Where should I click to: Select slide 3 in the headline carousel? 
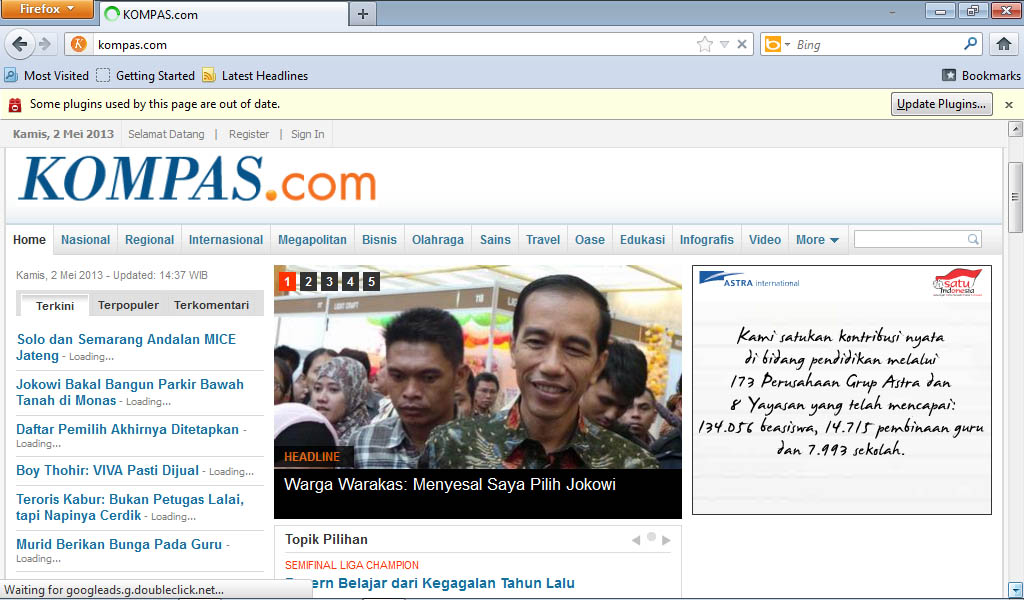(x=329, y=281)
